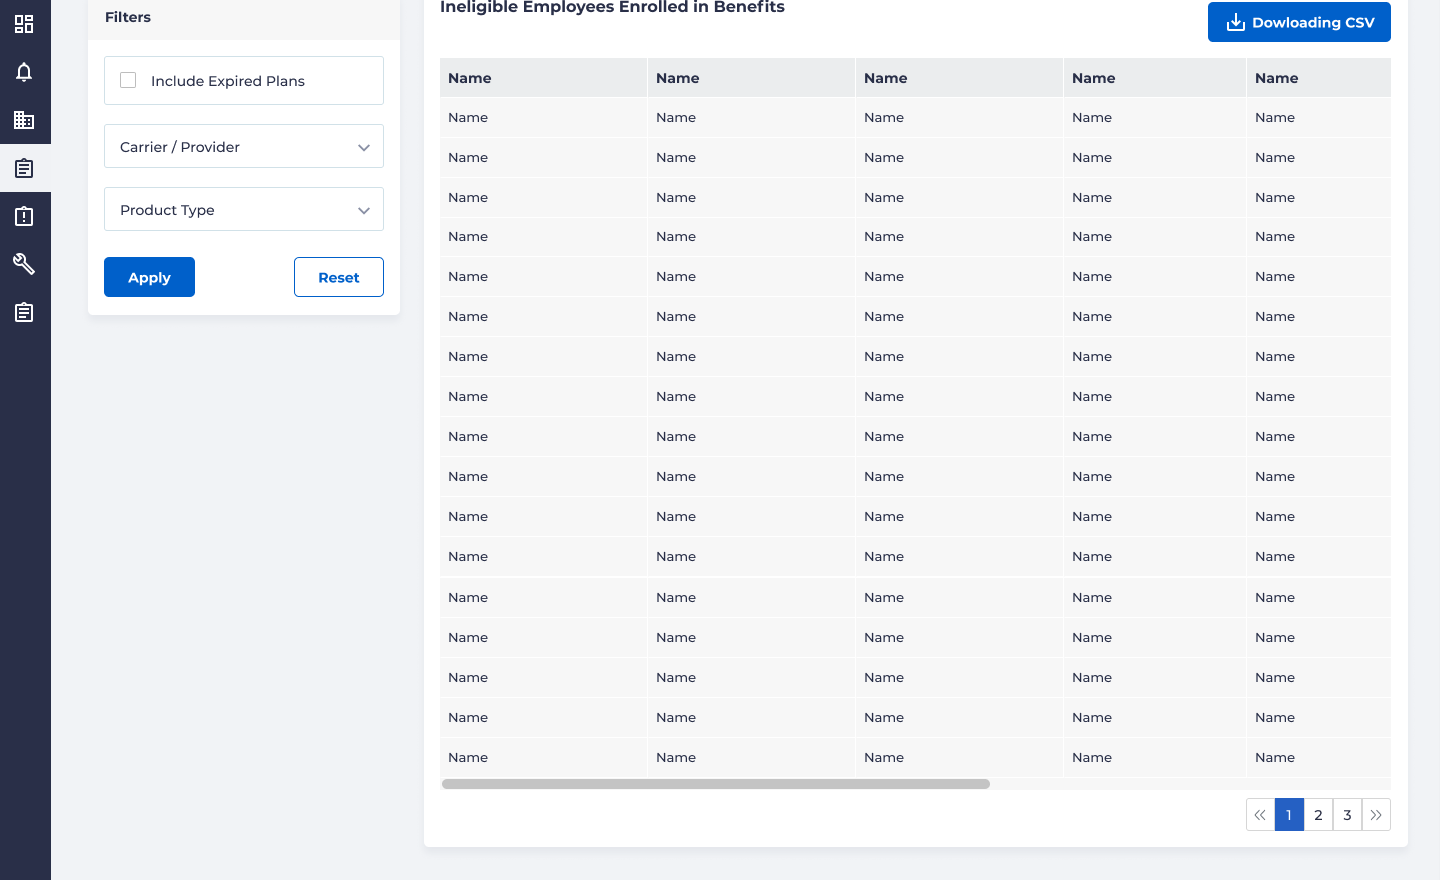
Task: Go to page 3 of results
Action: 1347,815
